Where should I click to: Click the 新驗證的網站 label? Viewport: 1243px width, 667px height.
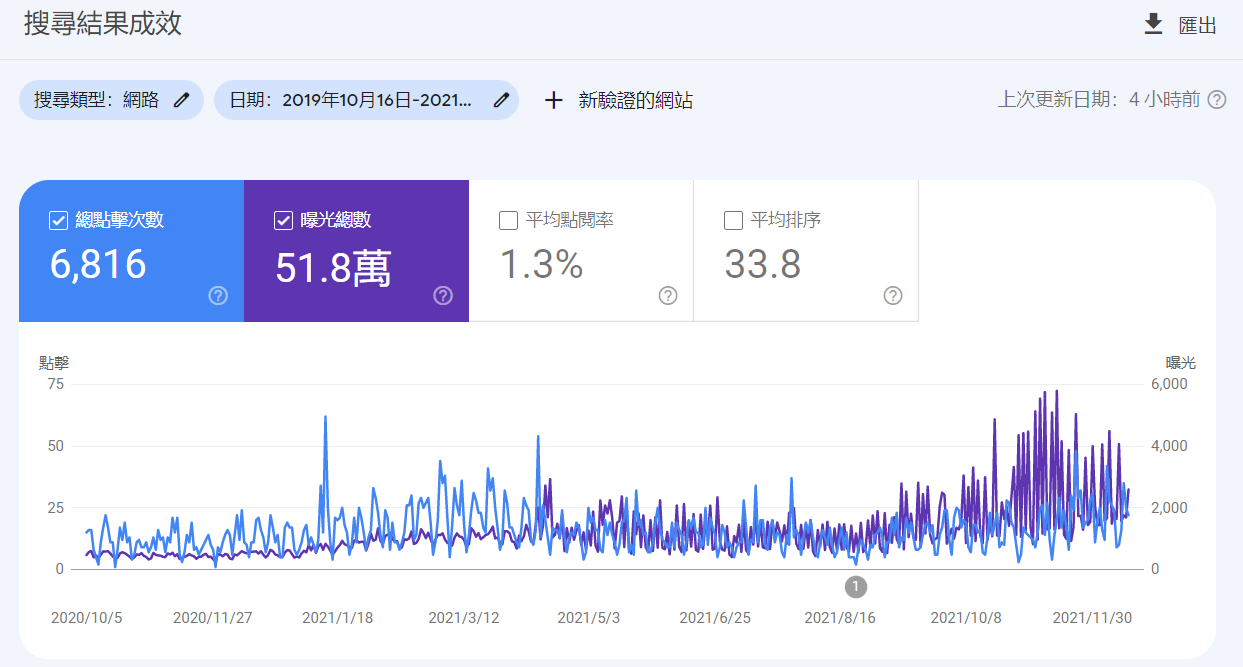pyautogui.click(x=636, y=100)
